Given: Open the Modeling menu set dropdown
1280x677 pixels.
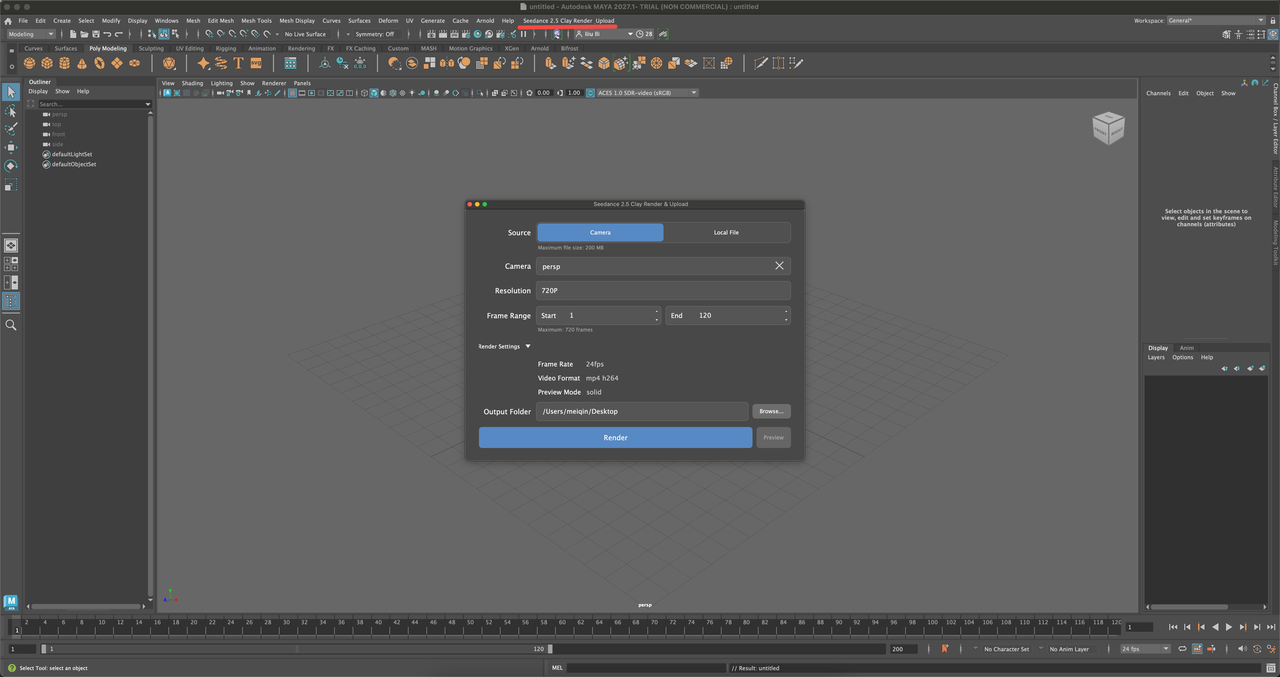Looking at the screenshot, I should (31, 34).
